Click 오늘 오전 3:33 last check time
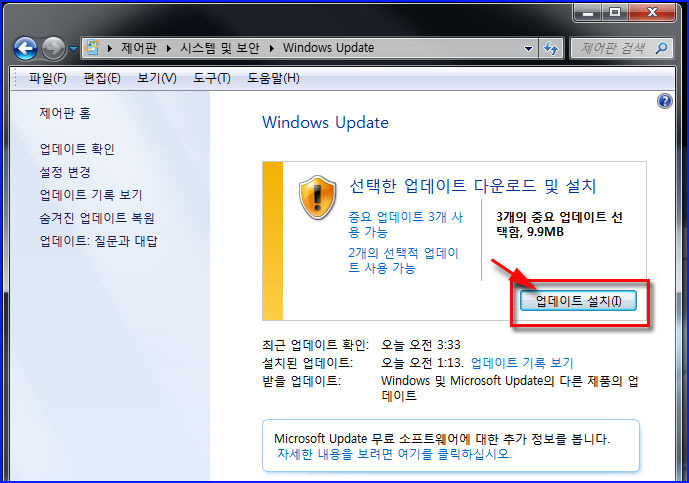This screenshot has width=689, height=483. pyautogui.click(x=421, y=345)
